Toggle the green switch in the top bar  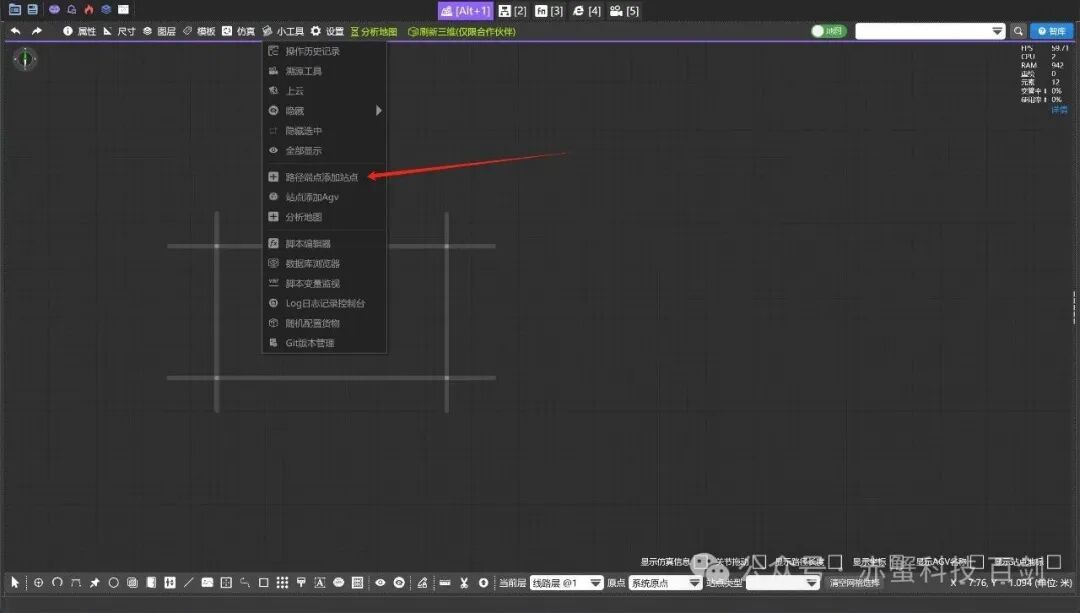click(828, 31)
